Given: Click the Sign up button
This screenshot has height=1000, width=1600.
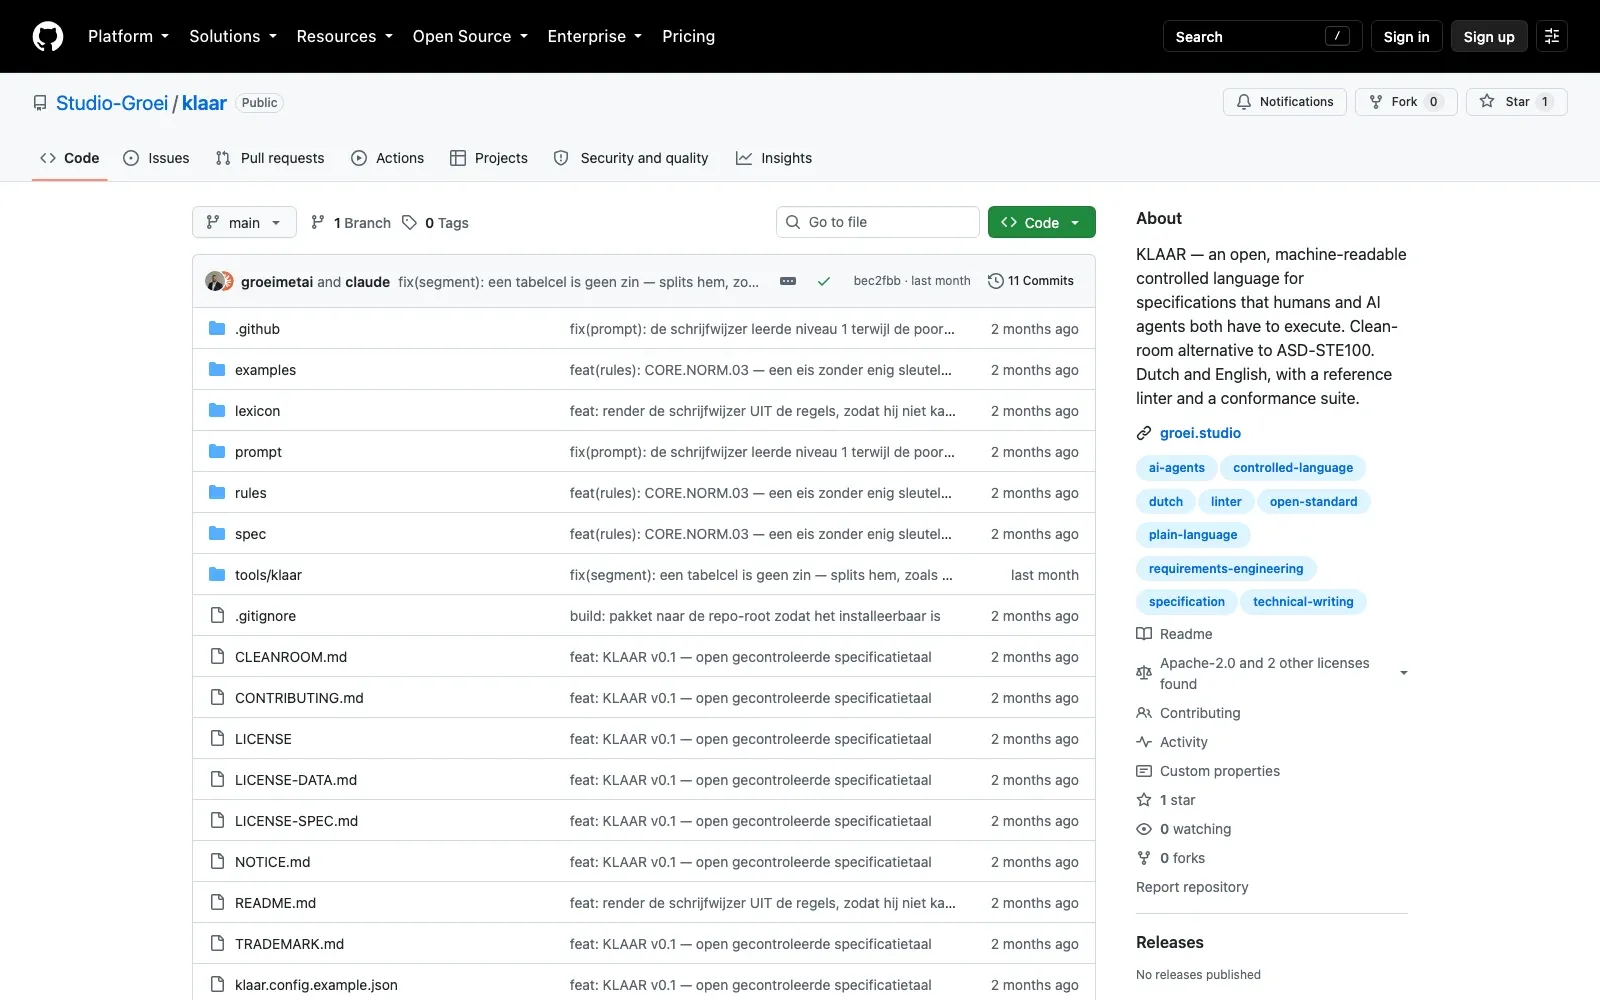Looking at the screenshot, I should click(x=1489, y=36).
